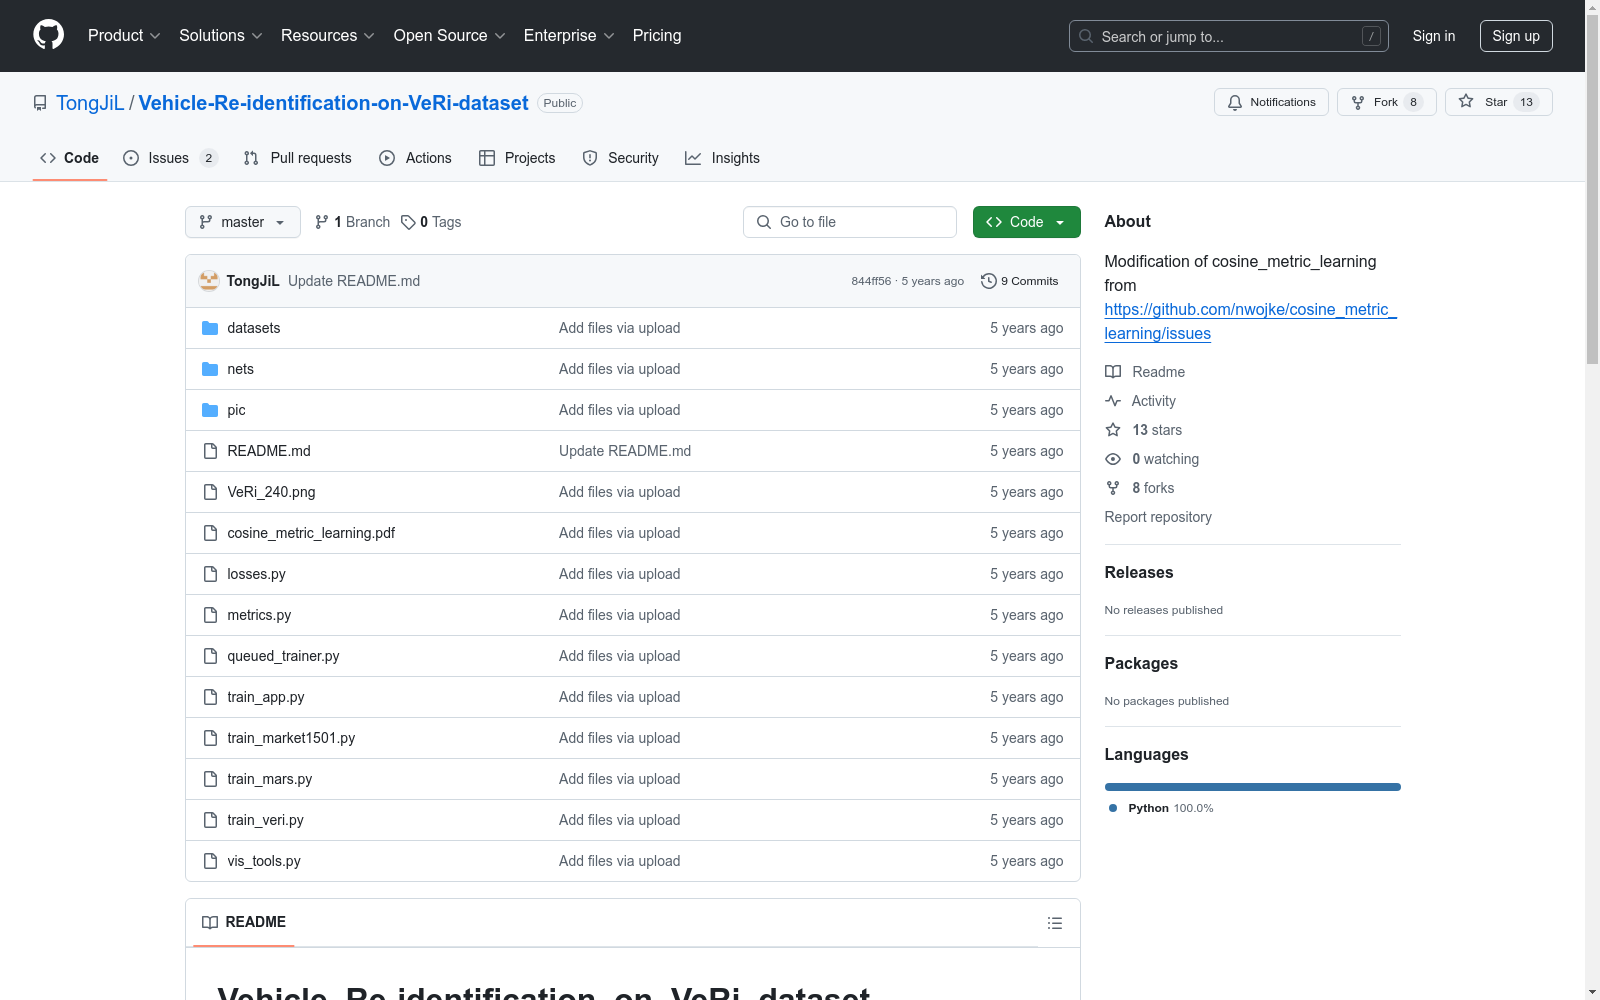Expand the Open Source menu
Image resolution: width=1600 pixels, height=1000 pixels.
tap(450, 35)
